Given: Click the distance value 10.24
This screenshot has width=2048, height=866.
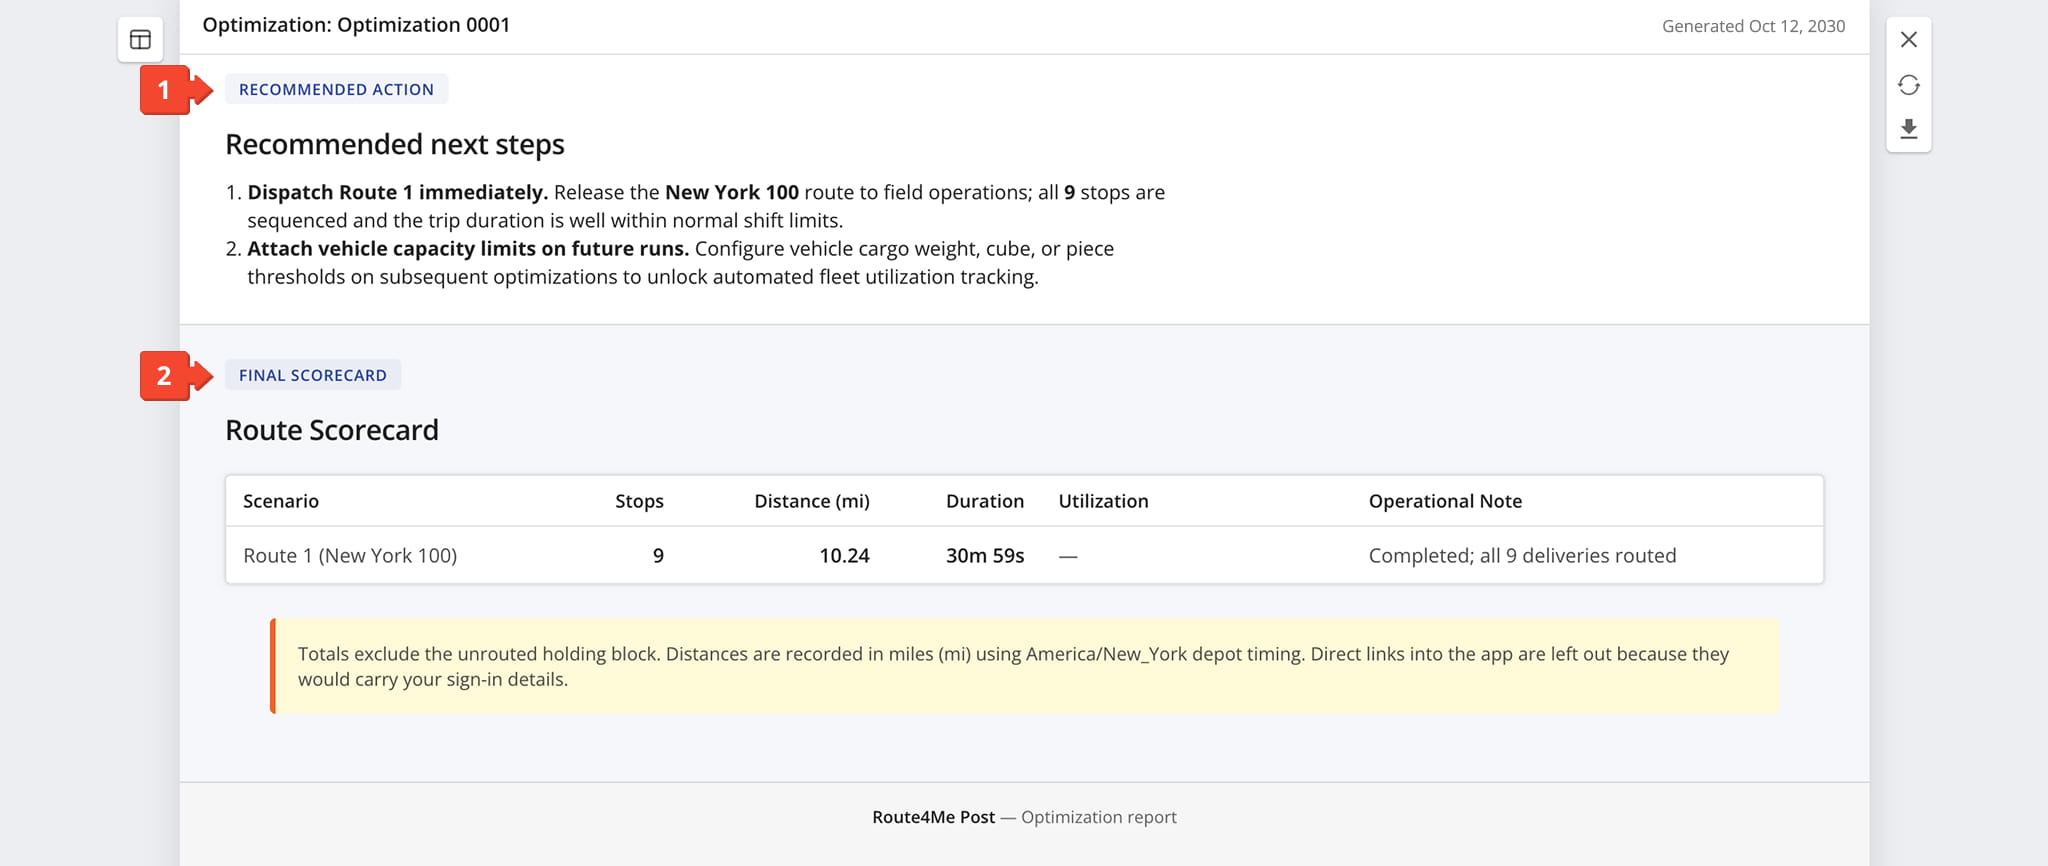Looking at the screenshot, I should pyautogui.click(x=844, y=555).
